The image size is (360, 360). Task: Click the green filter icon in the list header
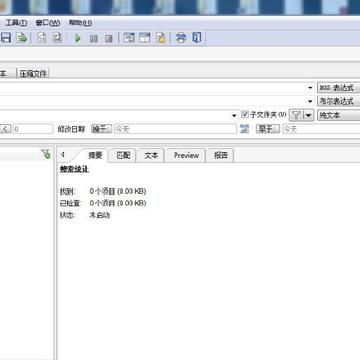[x=46, y=154]
